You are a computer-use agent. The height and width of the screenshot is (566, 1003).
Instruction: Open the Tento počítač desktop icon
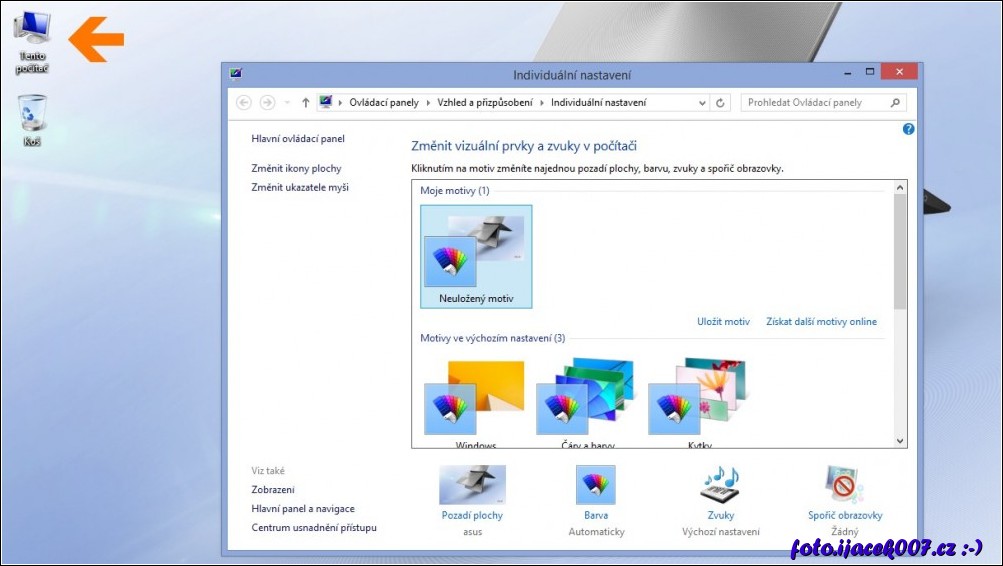[32, 30]
